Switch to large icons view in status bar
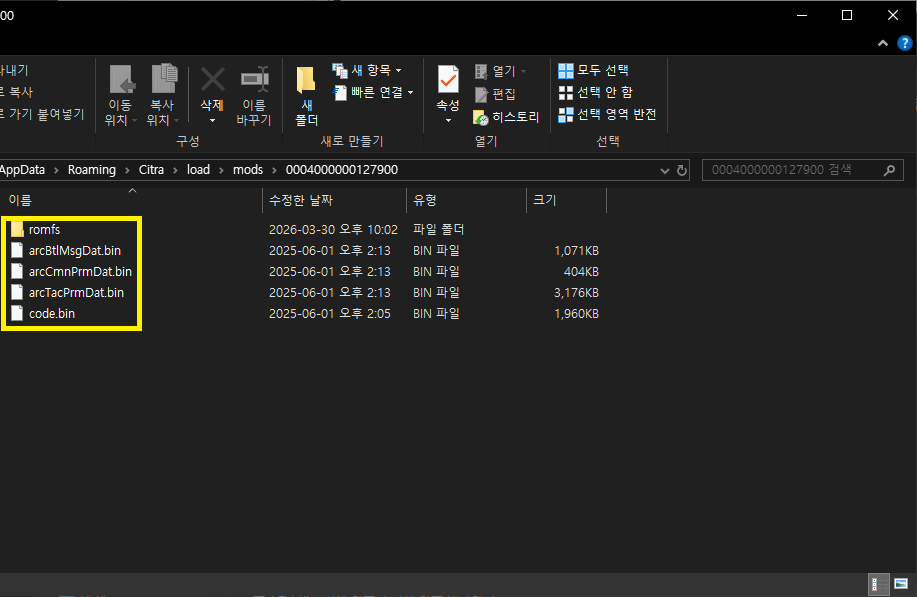The height and width of the screenshot is (597, 917). tap(900, 585)
